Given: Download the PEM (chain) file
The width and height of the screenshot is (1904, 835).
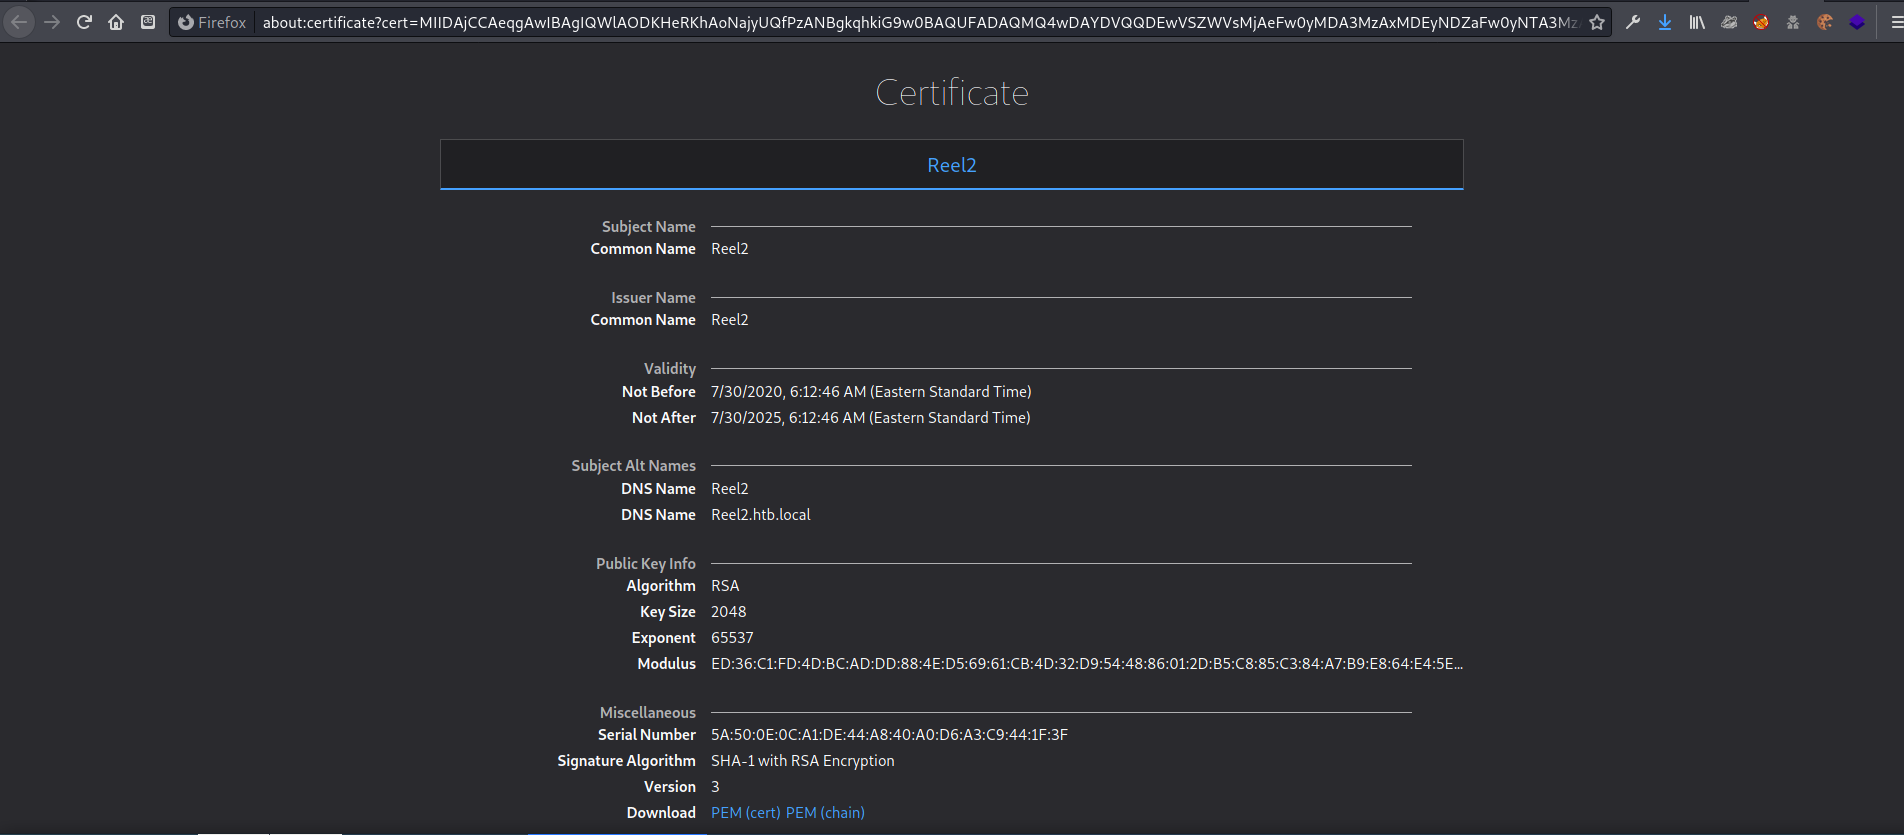Looking at the screenshot, I should click(825, 813).
